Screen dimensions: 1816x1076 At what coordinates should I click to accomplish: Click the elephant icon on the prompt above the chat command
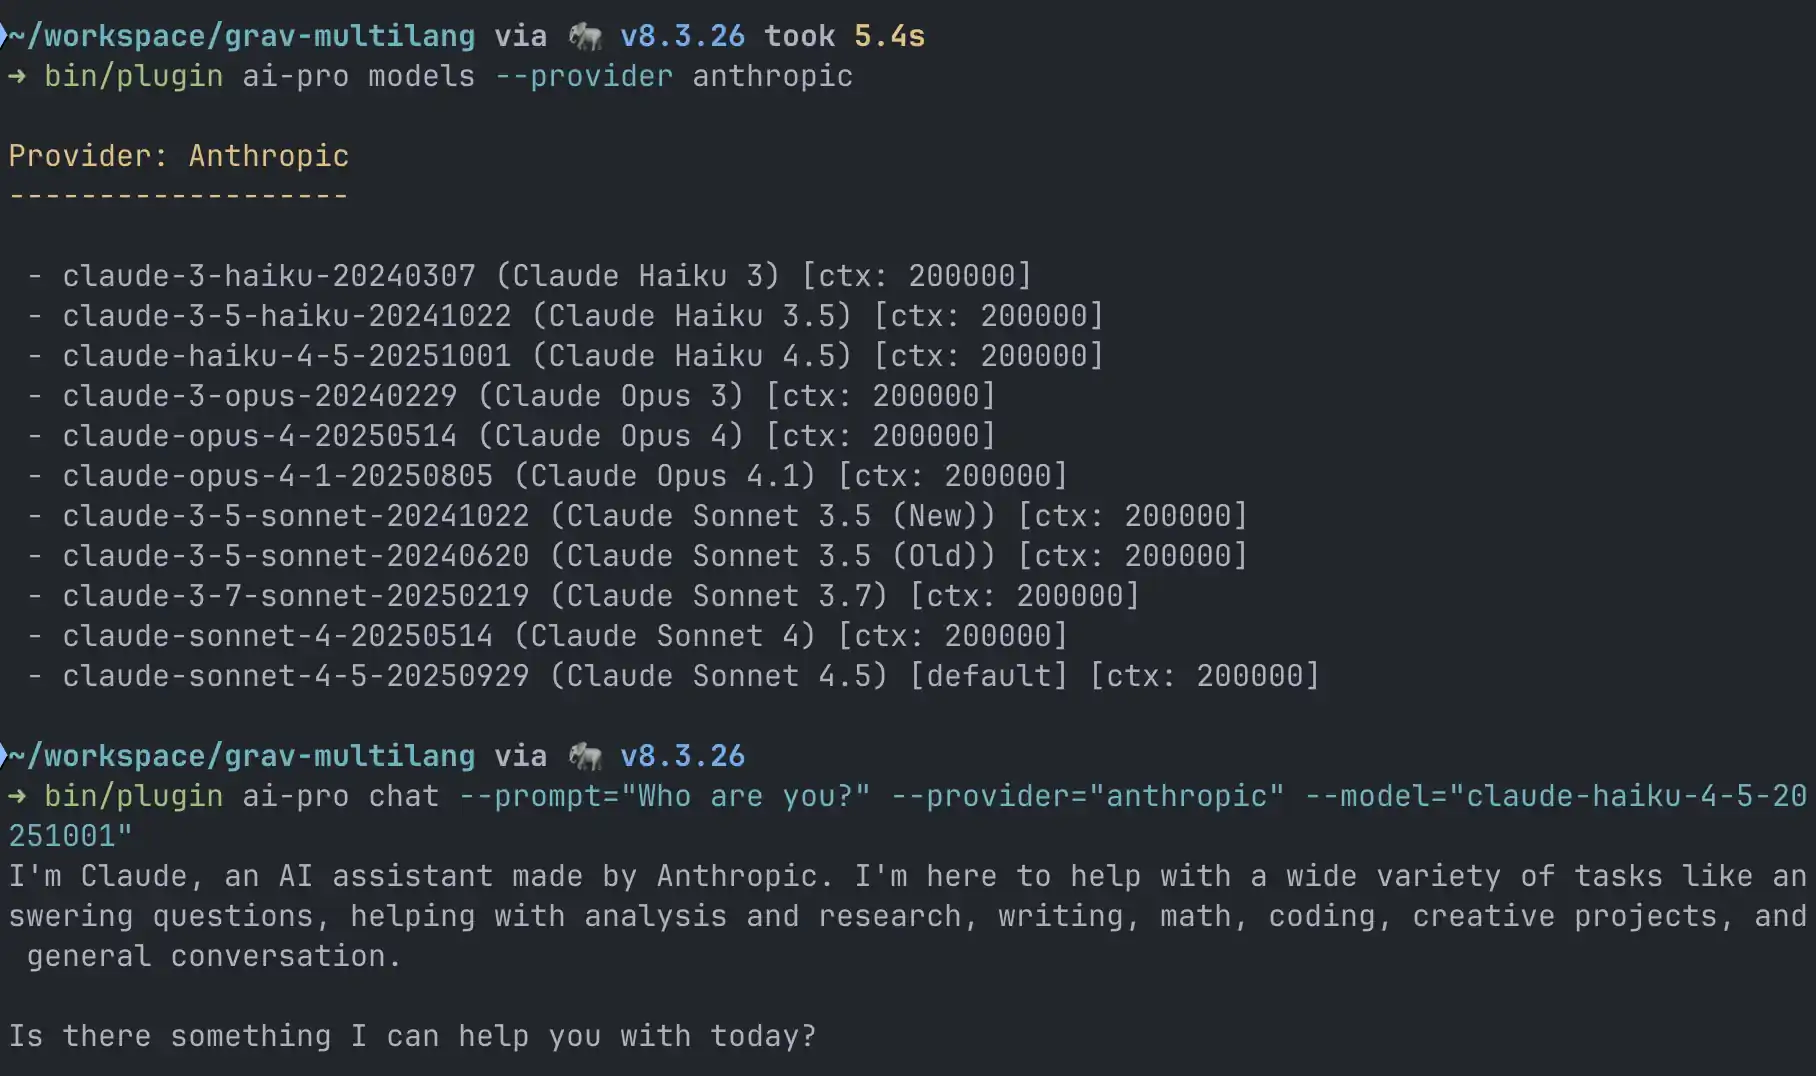(585, 757)
